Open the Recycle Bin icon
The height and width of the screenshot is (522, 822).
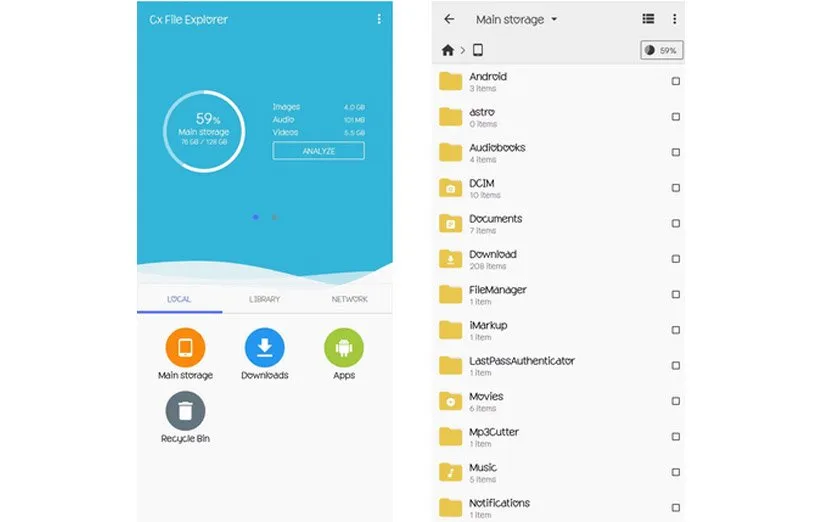pos(185,411)
